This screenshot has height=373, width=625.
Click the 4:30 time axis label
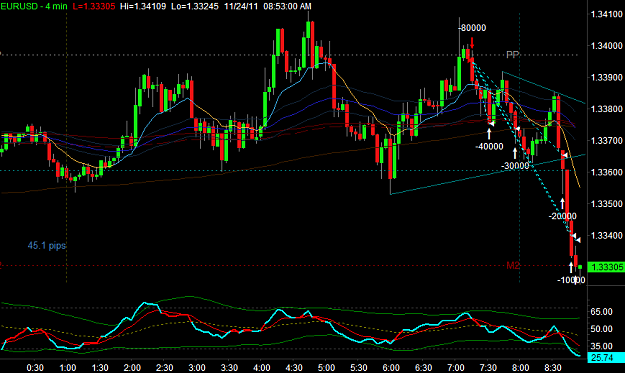coord(294,367)
